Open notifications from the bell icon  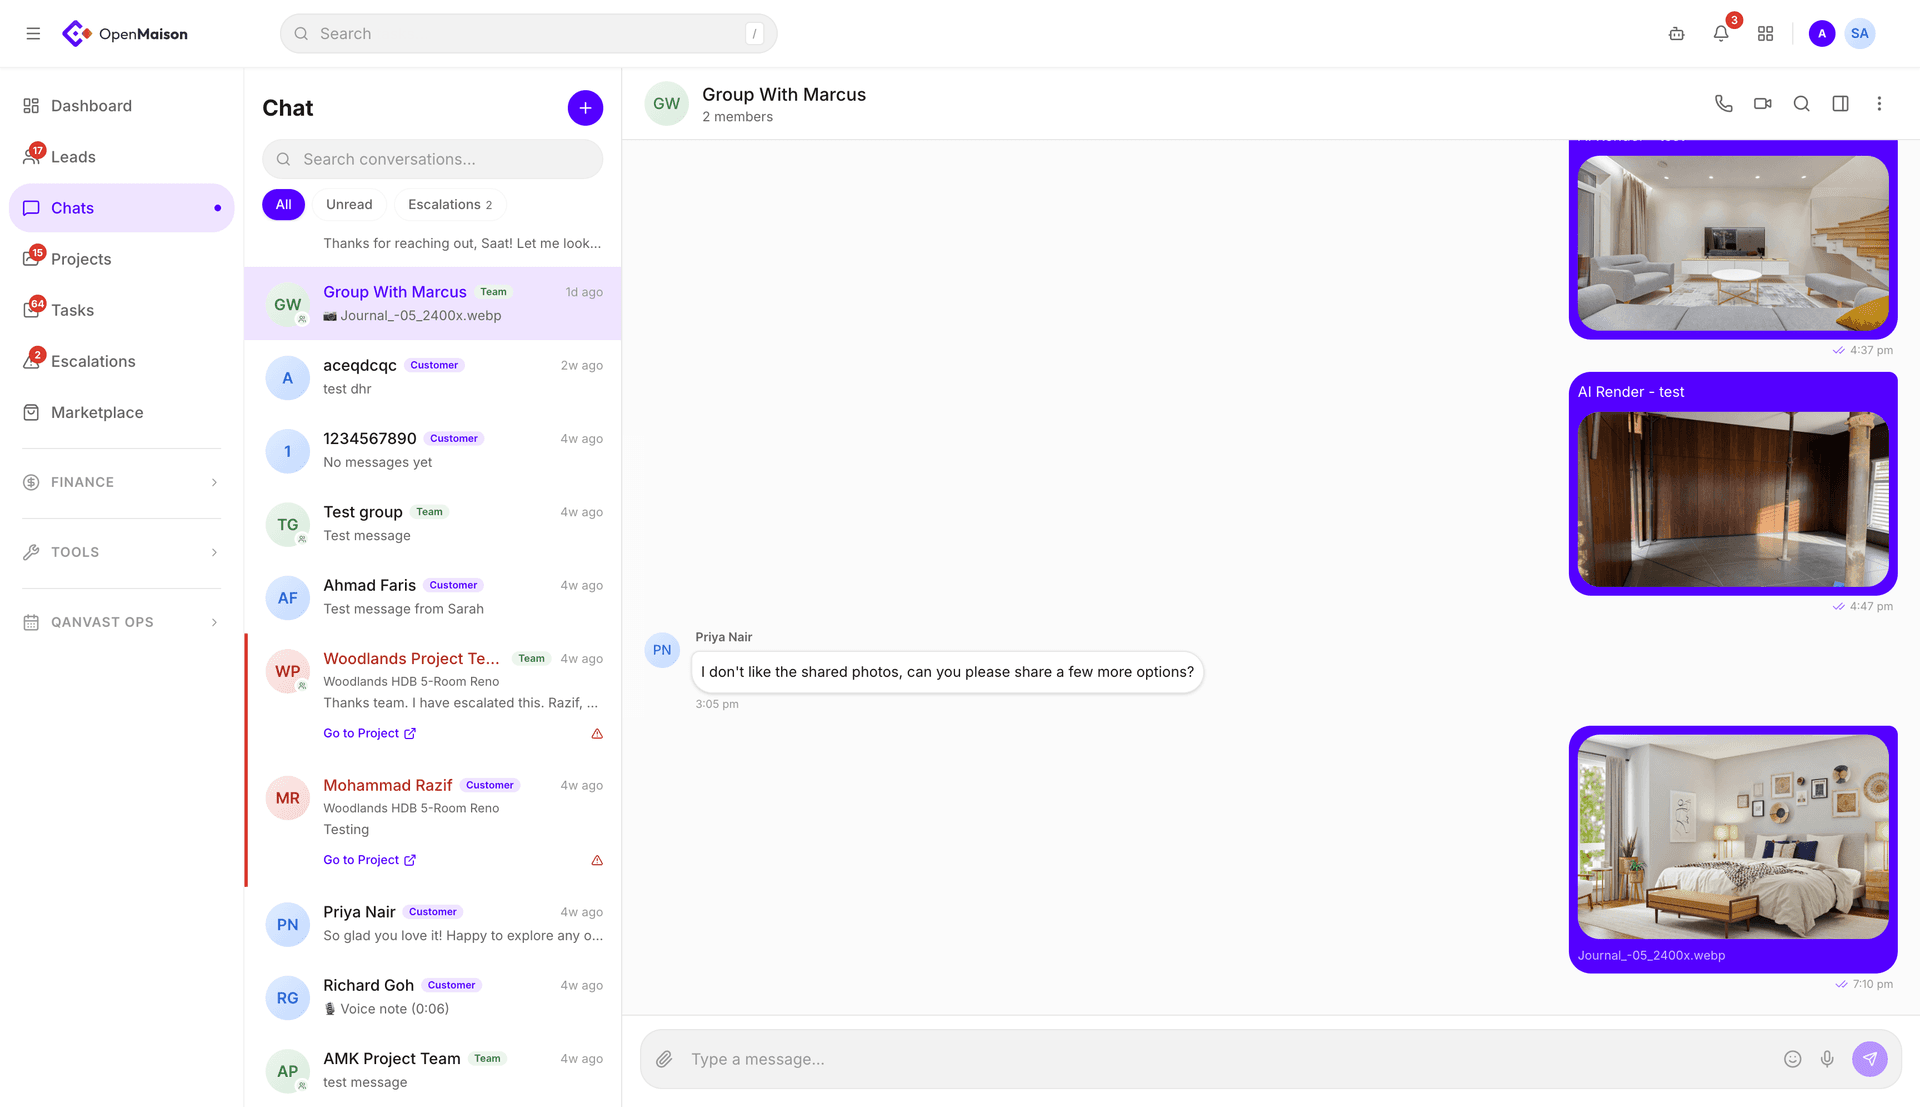tap(1720, 33)
